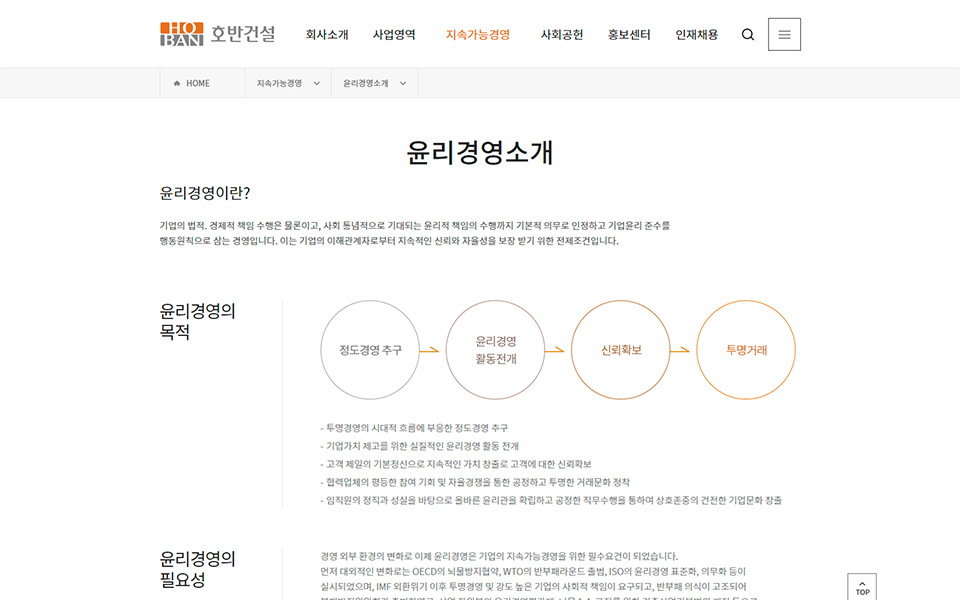This screenshot has height=600, width=960.
Task: Open 사업영역 menu
Action: (x=394, y=35)
